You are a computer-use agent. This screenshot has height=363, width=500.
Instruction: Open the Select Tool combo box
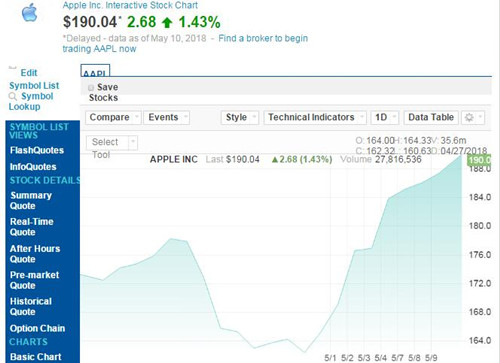(x=112, y=142)
